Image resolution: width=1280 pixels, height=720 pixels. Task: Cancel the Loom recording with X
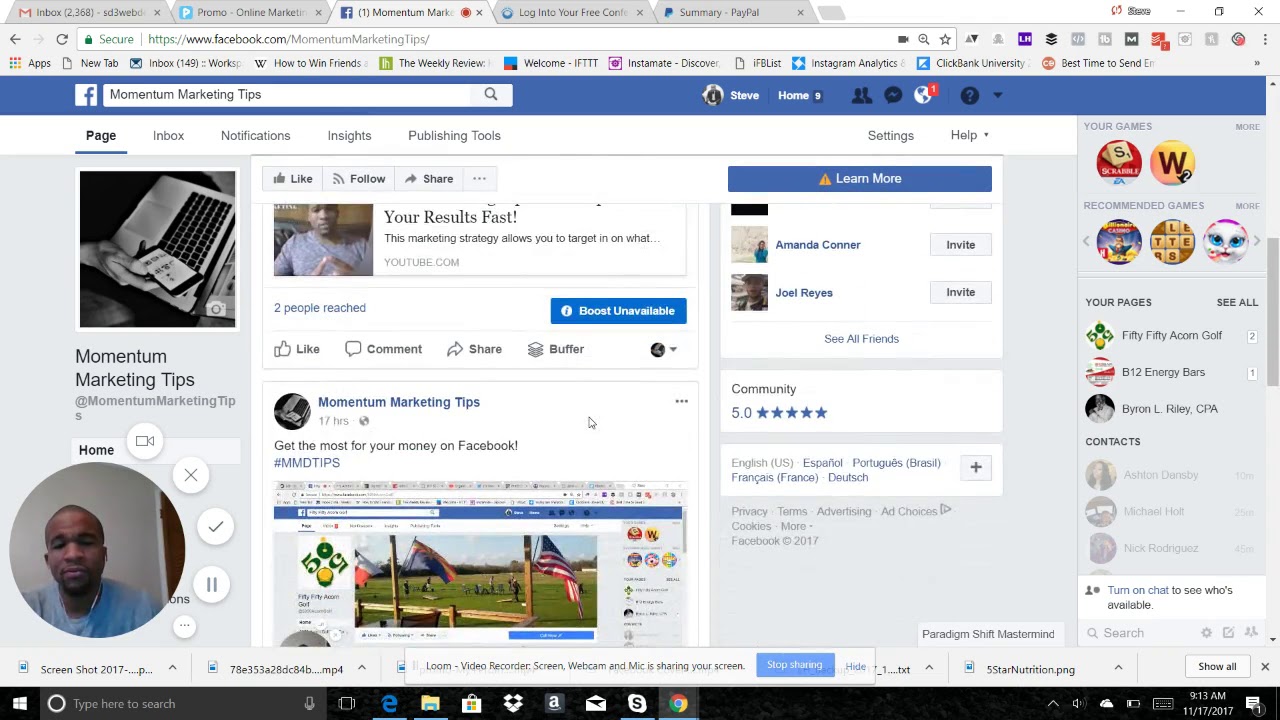coord(191,475)
